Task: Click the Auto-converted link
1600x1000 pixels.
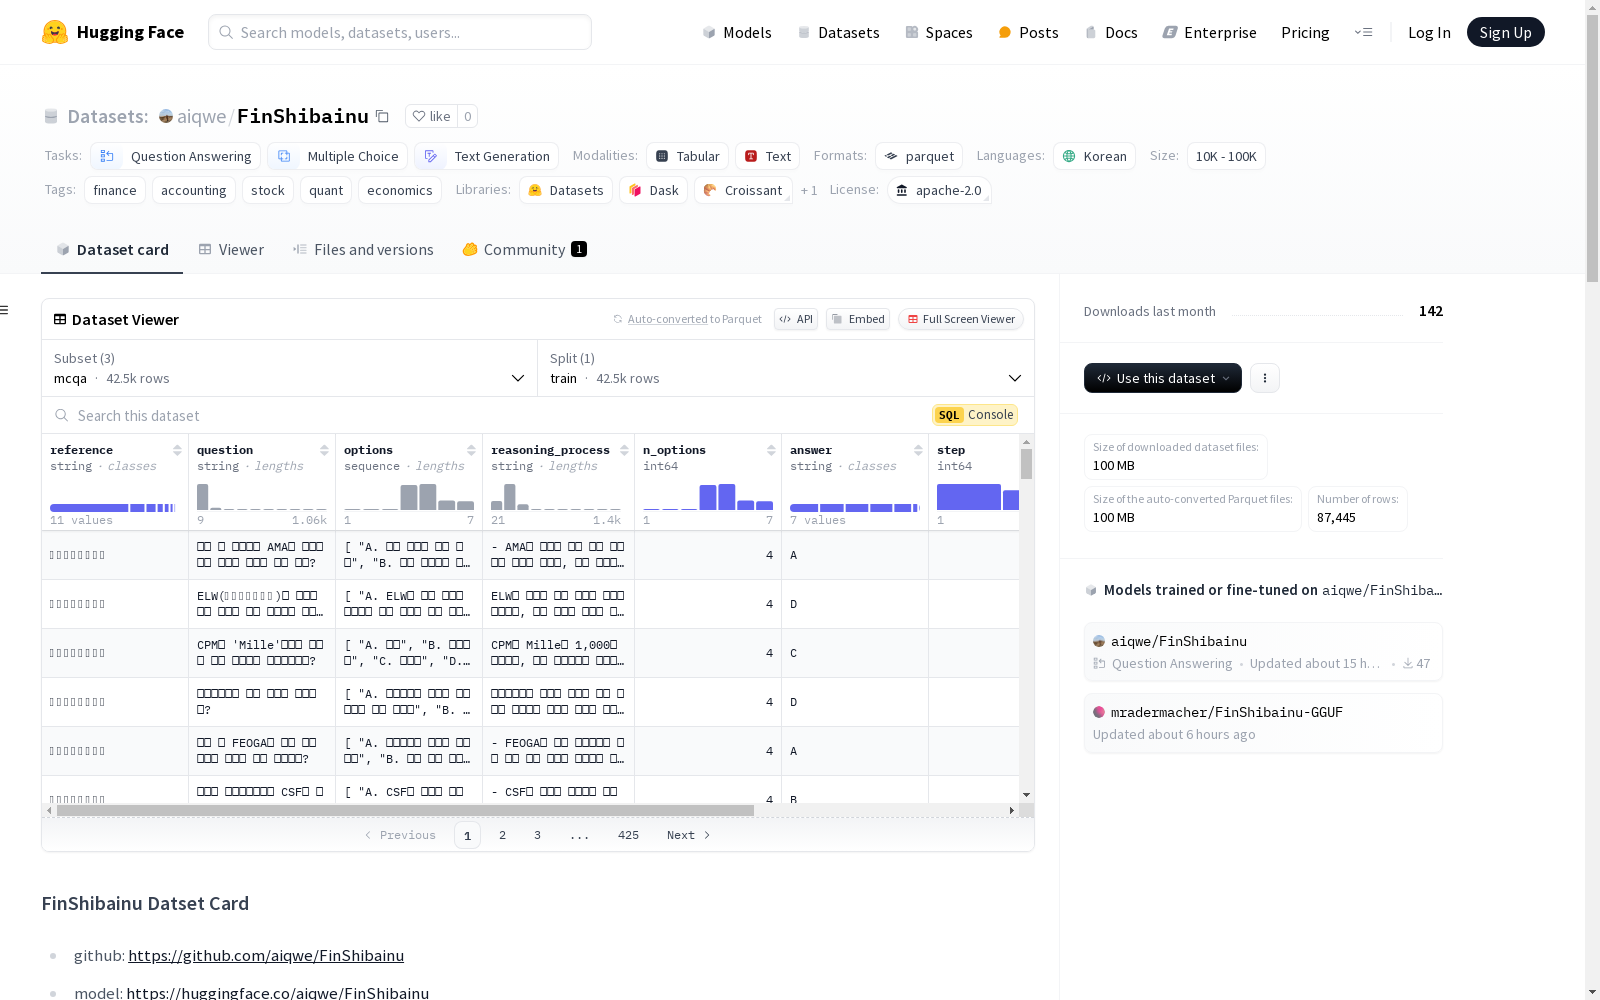Action: (x=668, y=319)
